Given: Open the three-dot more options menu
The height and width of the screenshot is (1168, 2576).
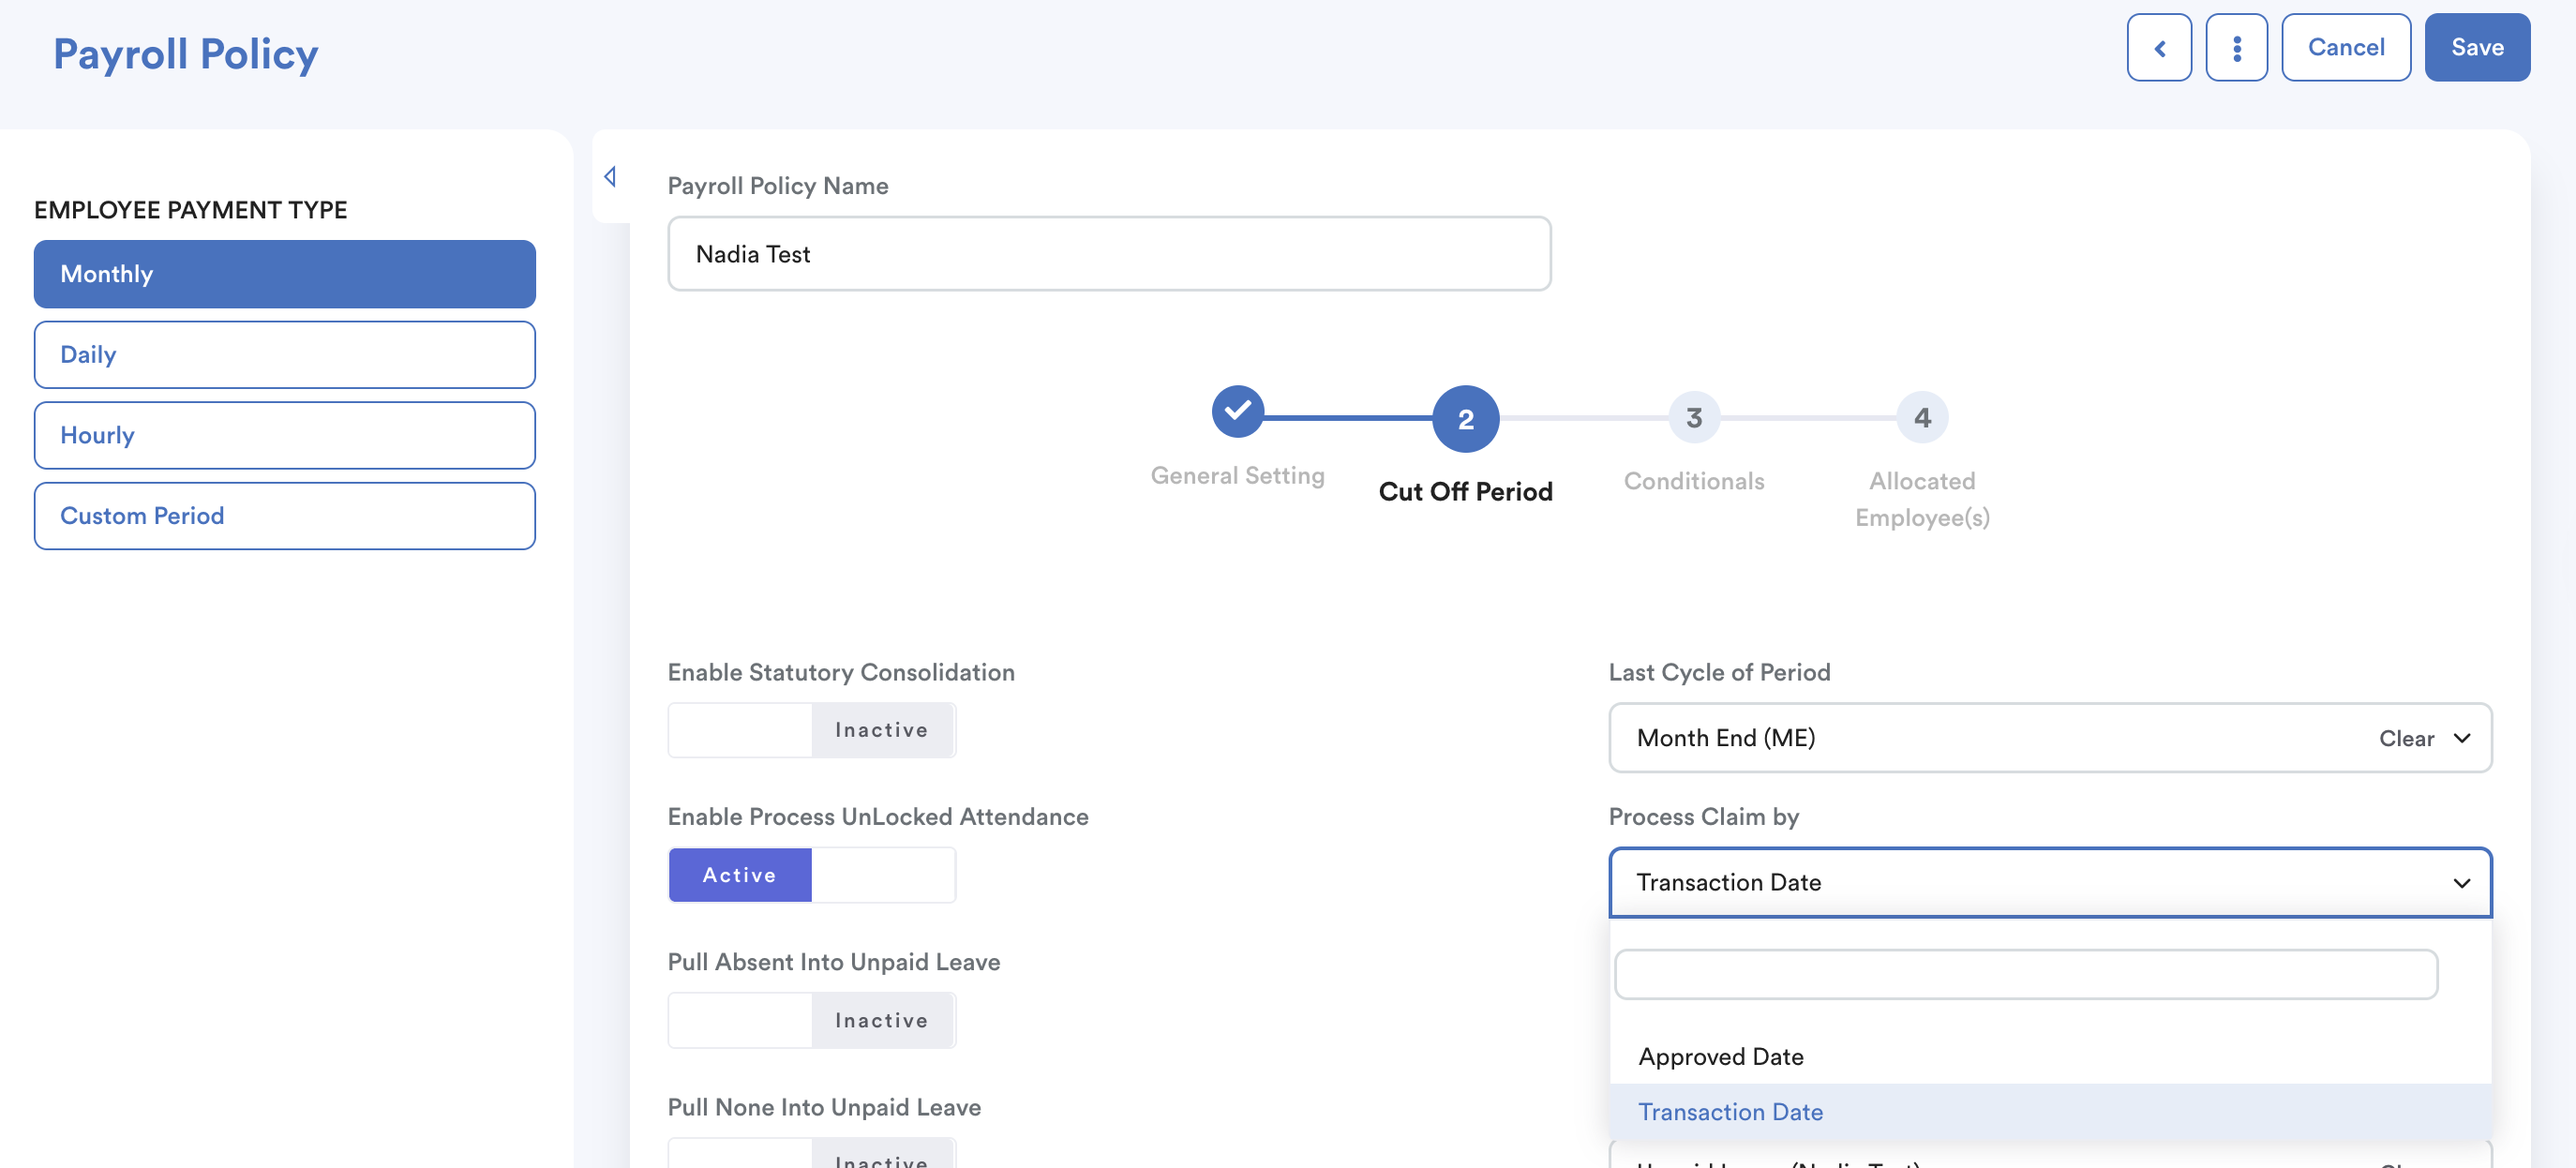Looking at the screenshot, I should pyautogui.click(x=2236, y=47).
